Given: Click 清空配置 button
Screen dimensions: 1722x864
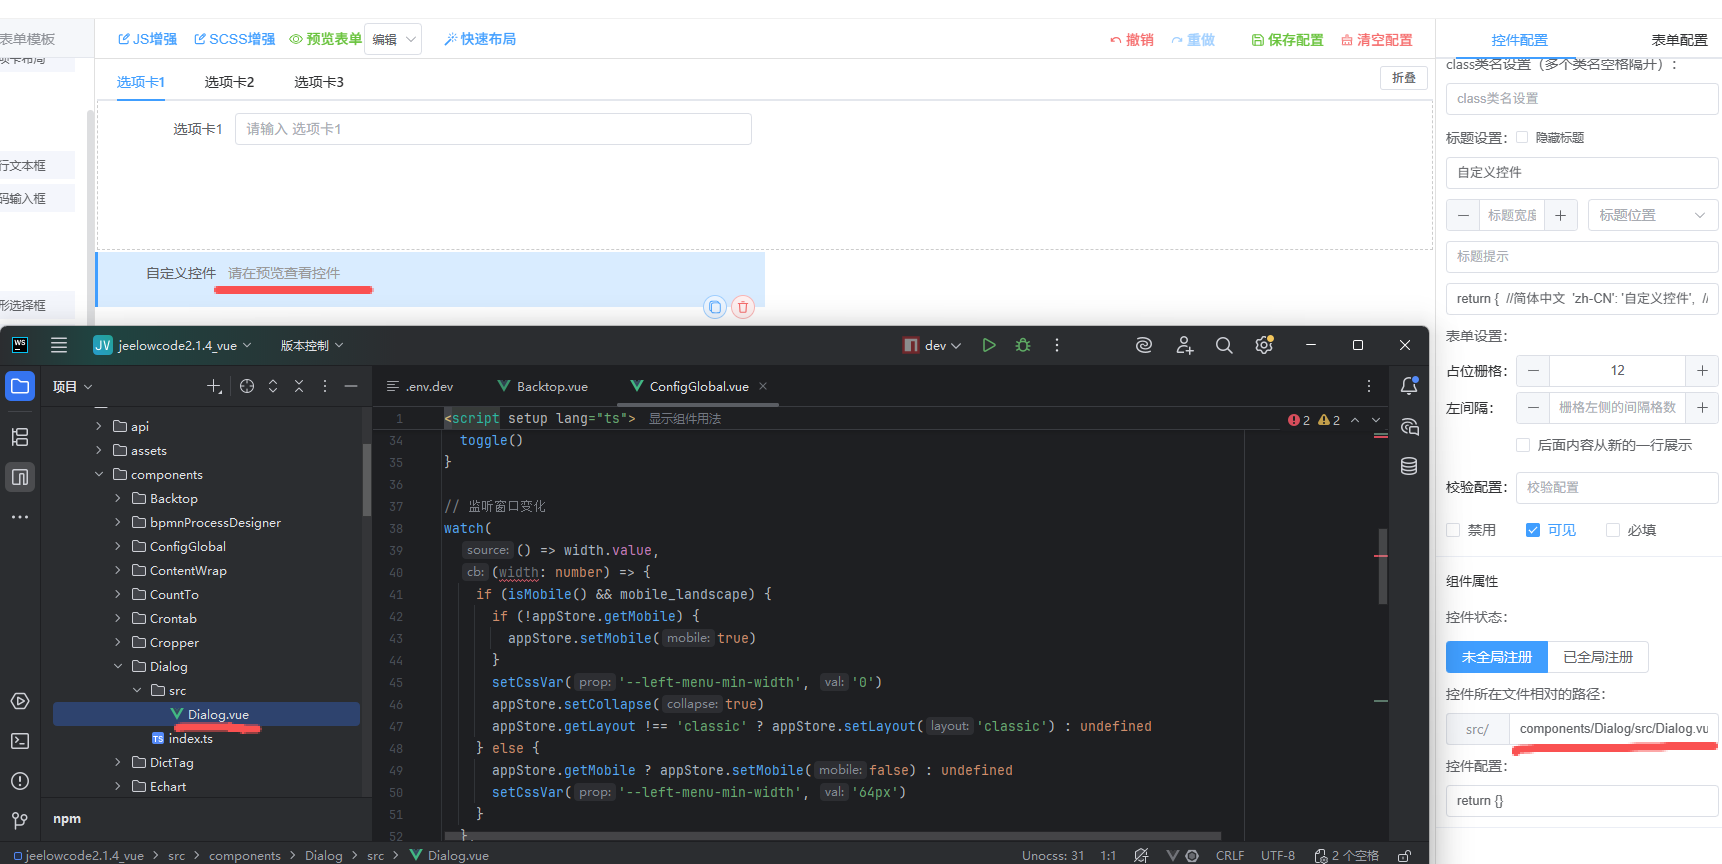Looking at the screenshot, I should (1376, 40).
